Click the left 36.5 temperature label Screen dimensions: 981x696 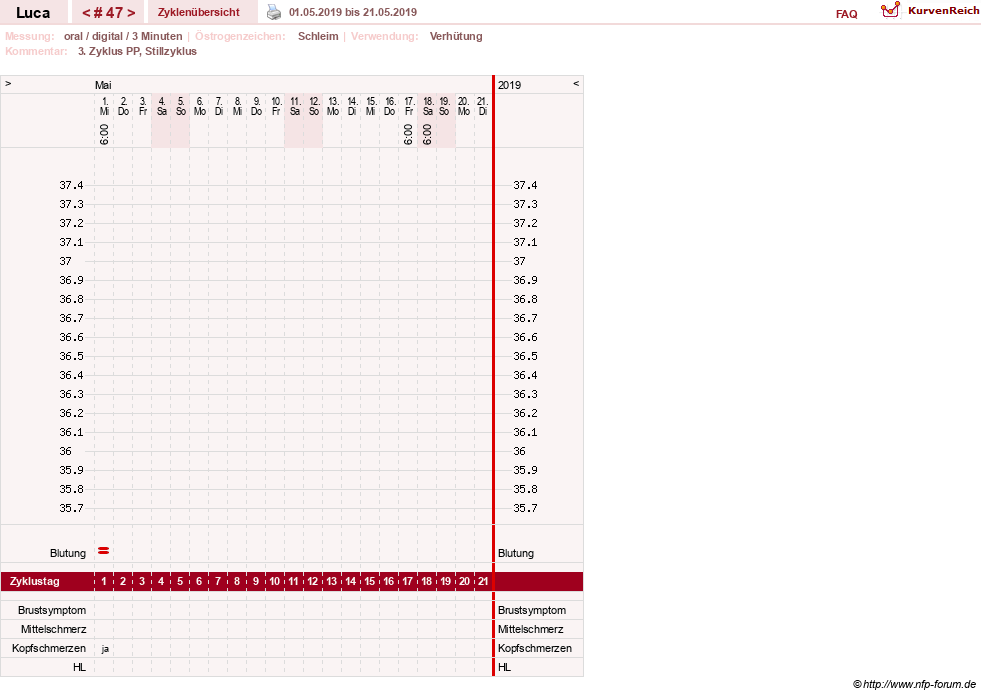click(x=71, y=356)
